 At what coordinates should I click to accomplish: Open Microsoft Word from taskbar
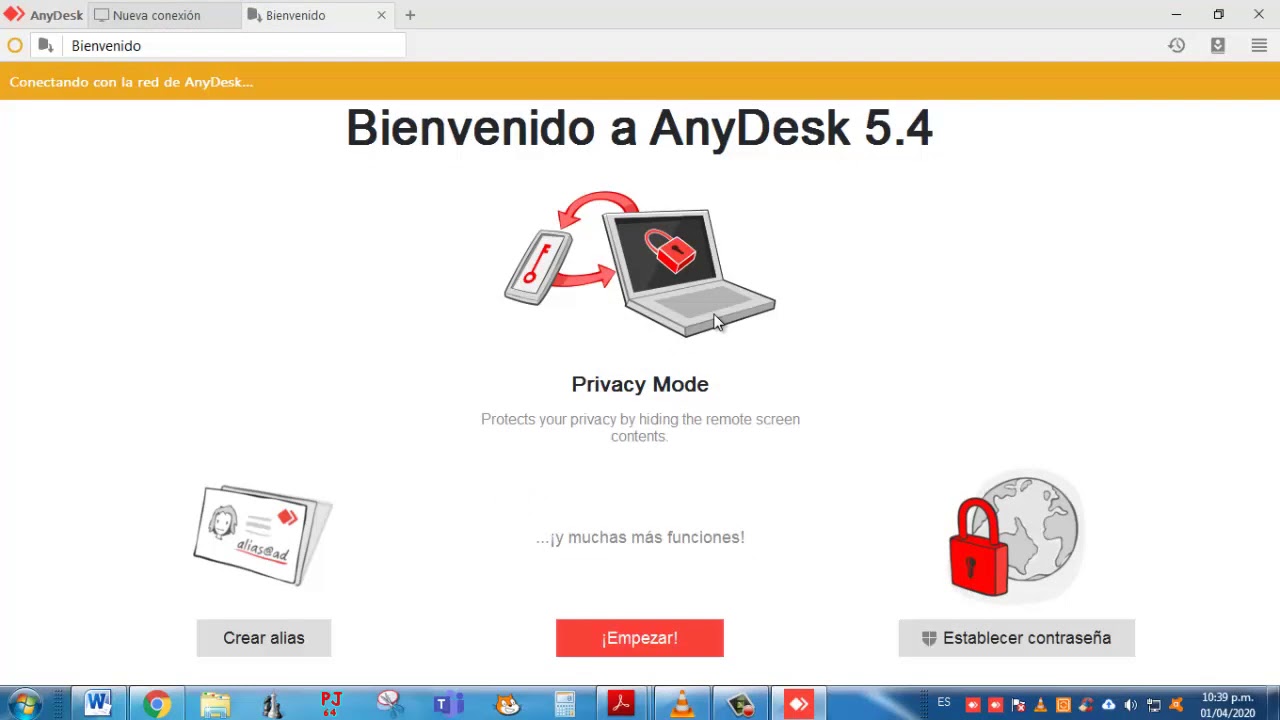coord(97,704)
